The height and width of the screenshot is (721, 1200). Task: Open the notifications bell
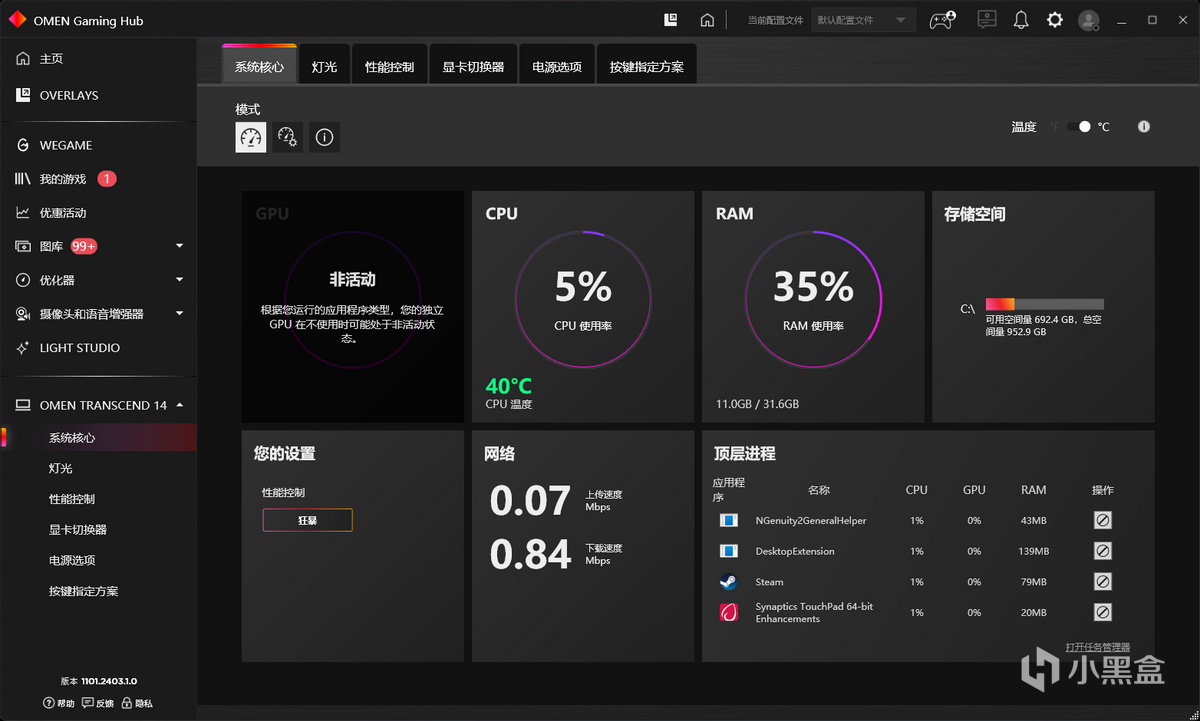[1021, 19]
